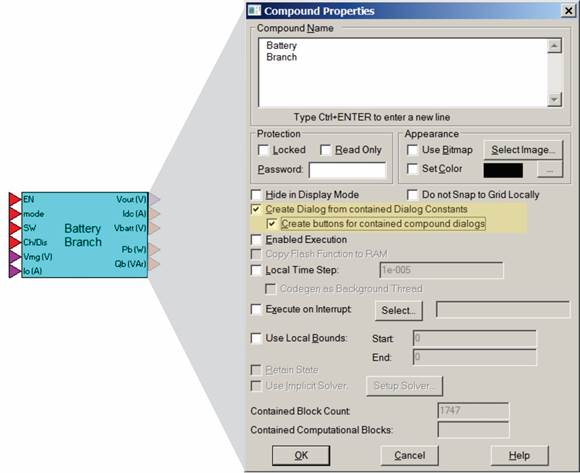This screenshot has width=580, height=473.
Task: Click the Select Image... button
Action: (x=523, y=150)
